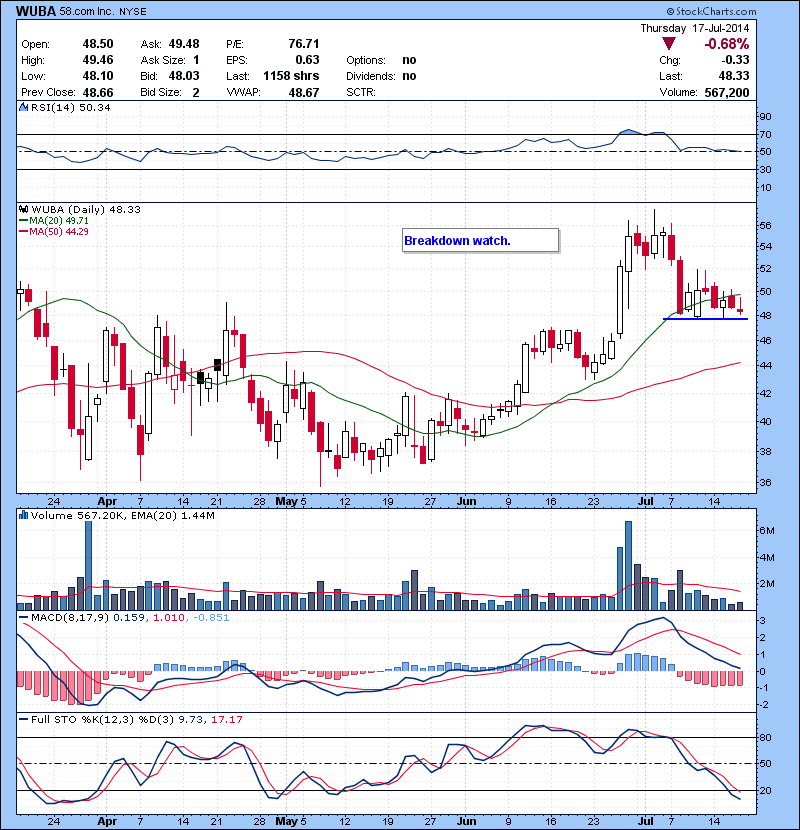
Task: Click the EPS value 0.63
Action: coord(308,60)
